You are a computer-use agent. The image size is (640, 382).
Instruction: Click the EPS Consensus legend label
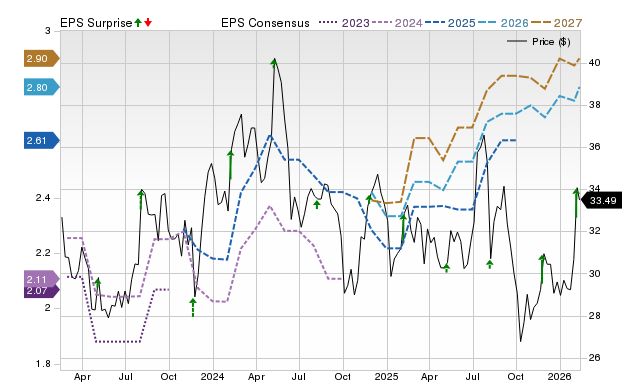pyautogui.click(x=265, y=23)
